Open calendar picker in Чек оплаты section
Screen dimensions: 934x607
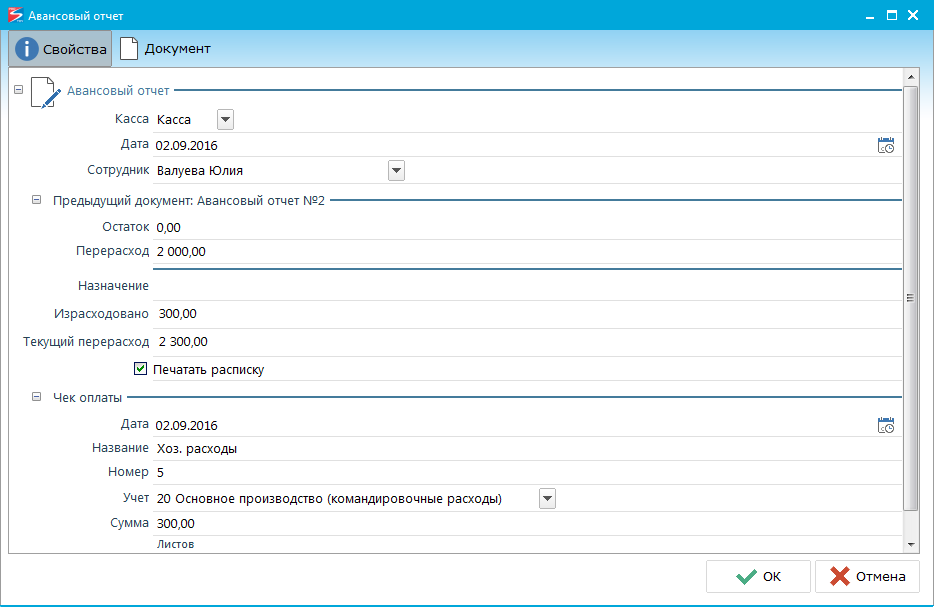pos(886,425)
